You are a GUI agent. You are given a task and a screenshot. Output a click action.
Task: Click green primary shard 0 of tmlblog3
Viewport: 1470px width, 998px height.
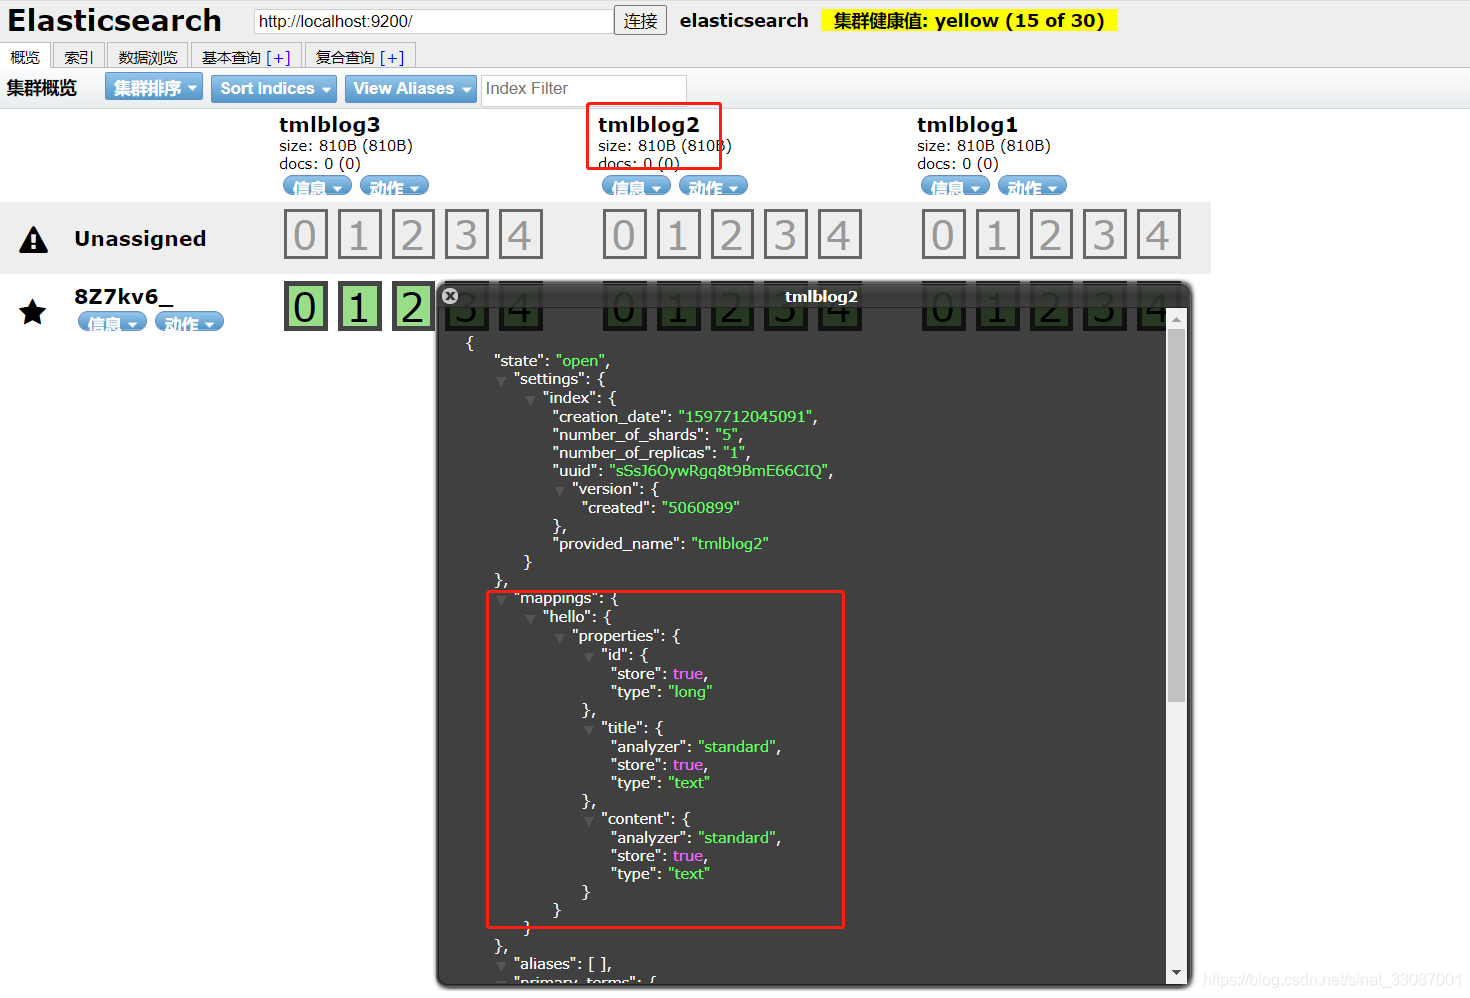pyautogui.click(x=306, y=306)
